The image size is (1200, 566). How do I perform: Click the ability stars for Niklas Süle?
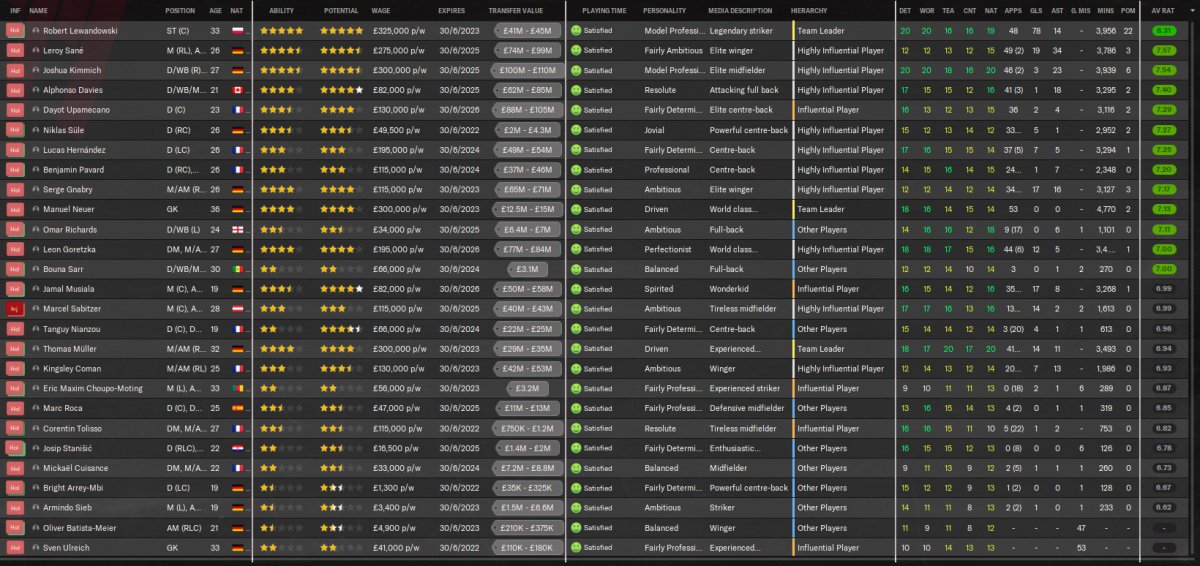pyautogui.click(x=281, y=130)
